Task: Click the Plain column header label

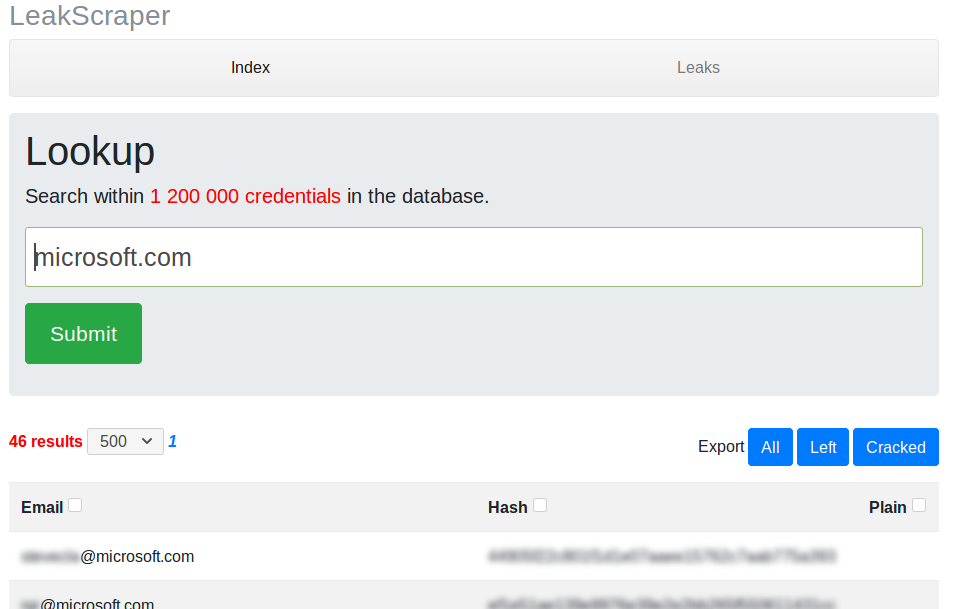Action: pos(887,507)
